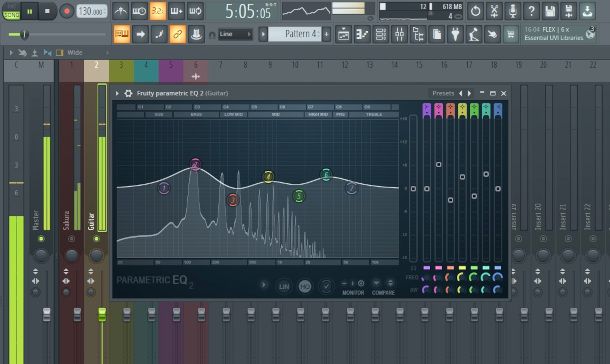Toggle the 3-2-1 countdown before recording
610x364 pixels.
click(x=158, y=11)
